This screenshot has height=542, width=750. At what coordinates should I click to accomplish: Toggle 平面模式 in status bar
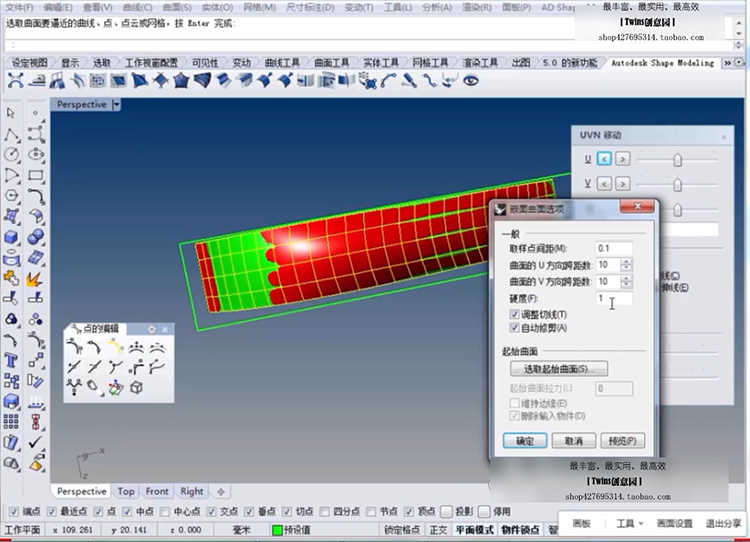tap(474, 530)
